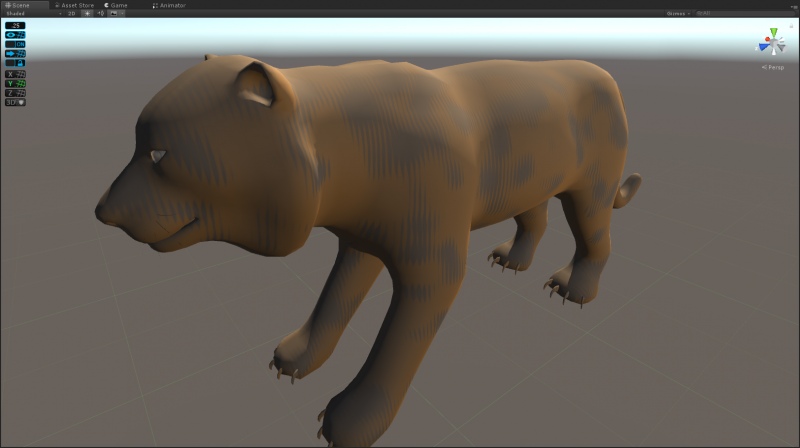Open the Asset Store tab
The width and height of the screenshot is (800, 448).
[74, 5]
